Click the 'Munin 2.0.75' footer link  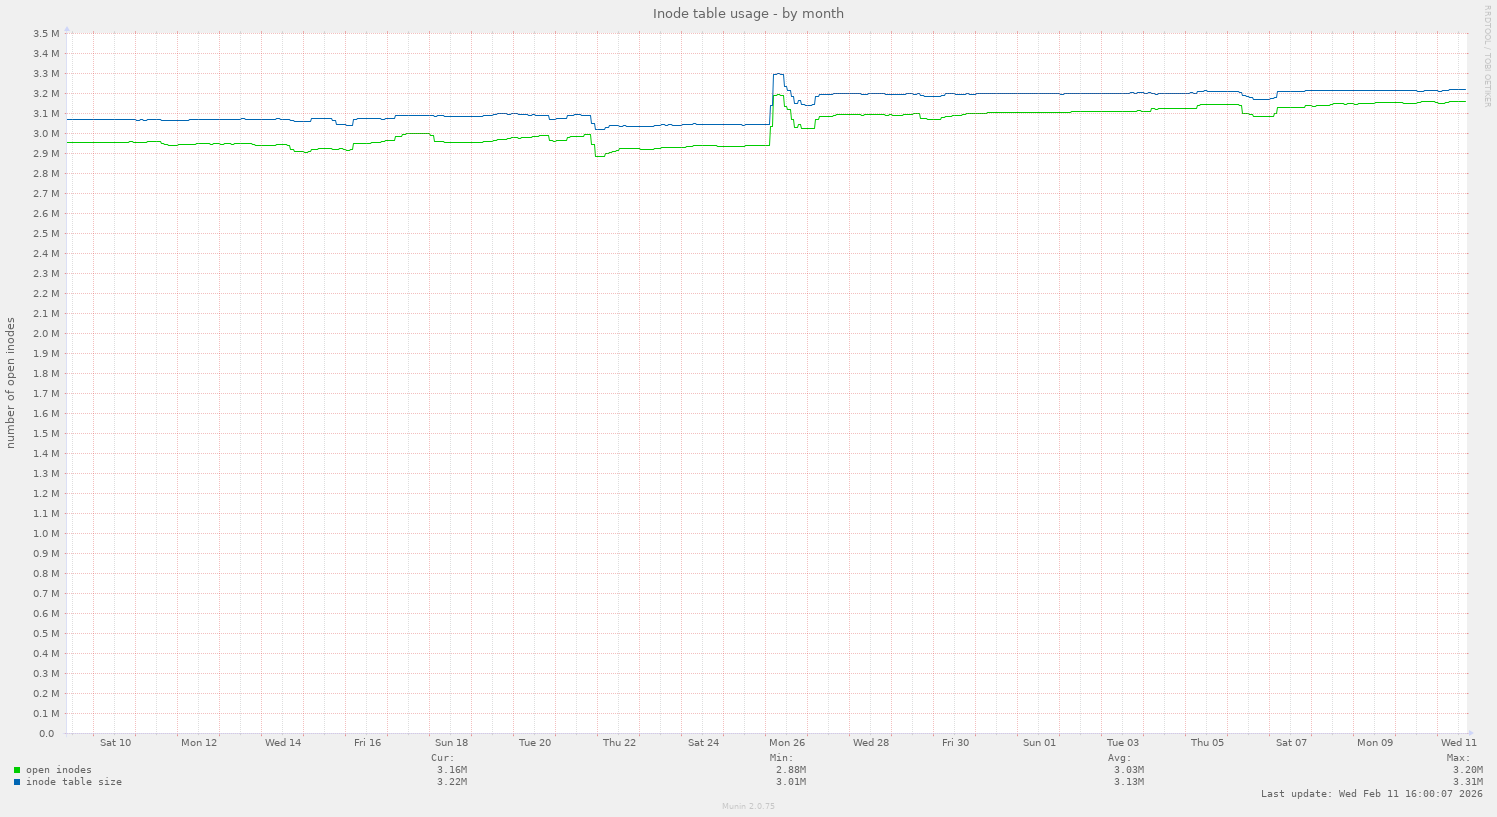click(x=748, y=805)
